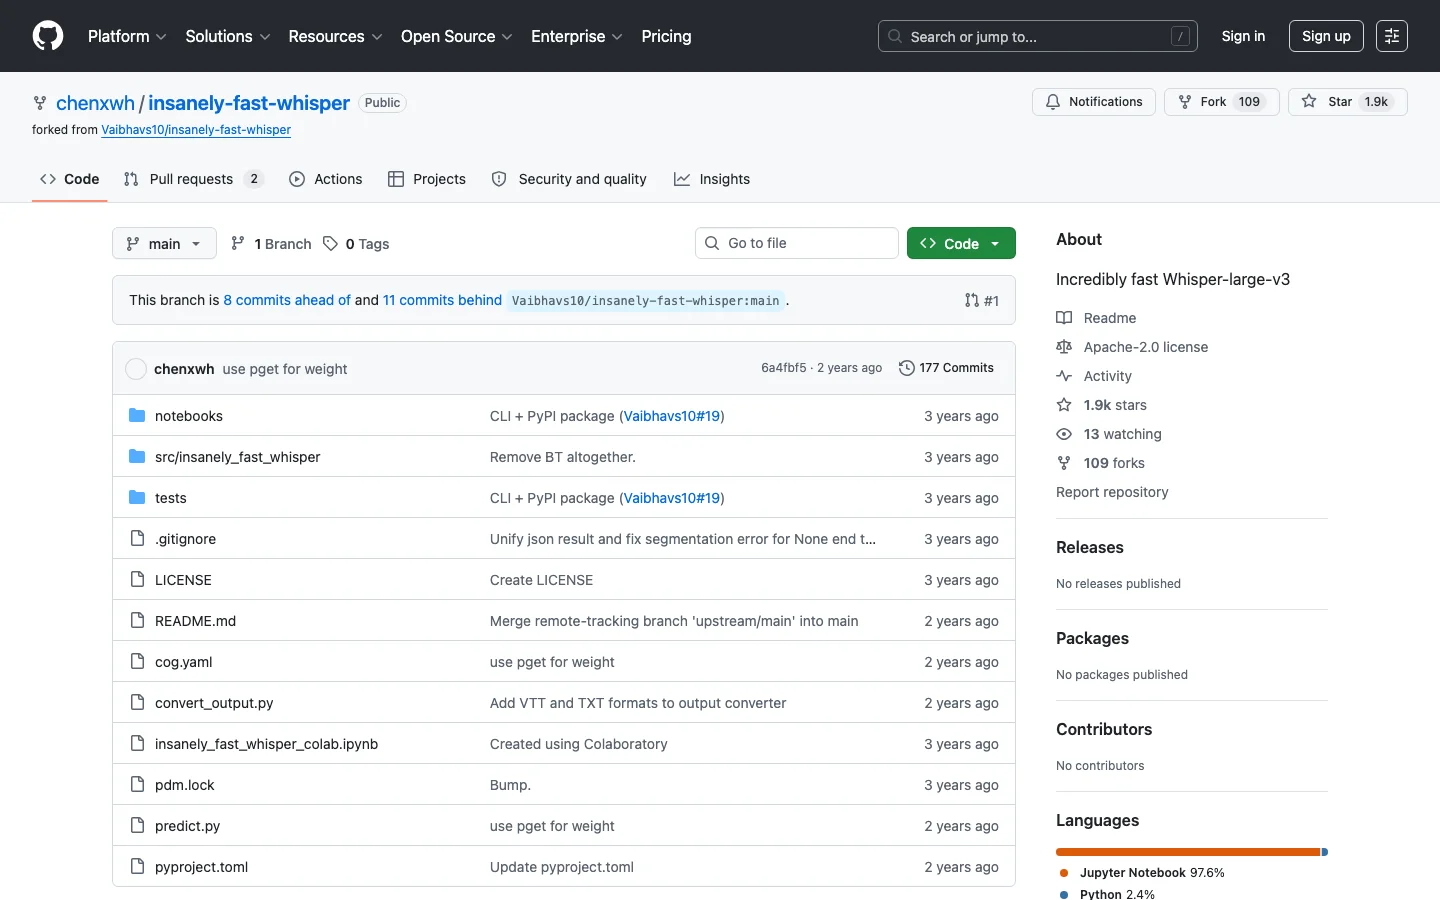The image size is (1440, 900).
Task: Click chenxwh's avatar in the commit row
Action: pyautogui.click(x=136, y=369)
